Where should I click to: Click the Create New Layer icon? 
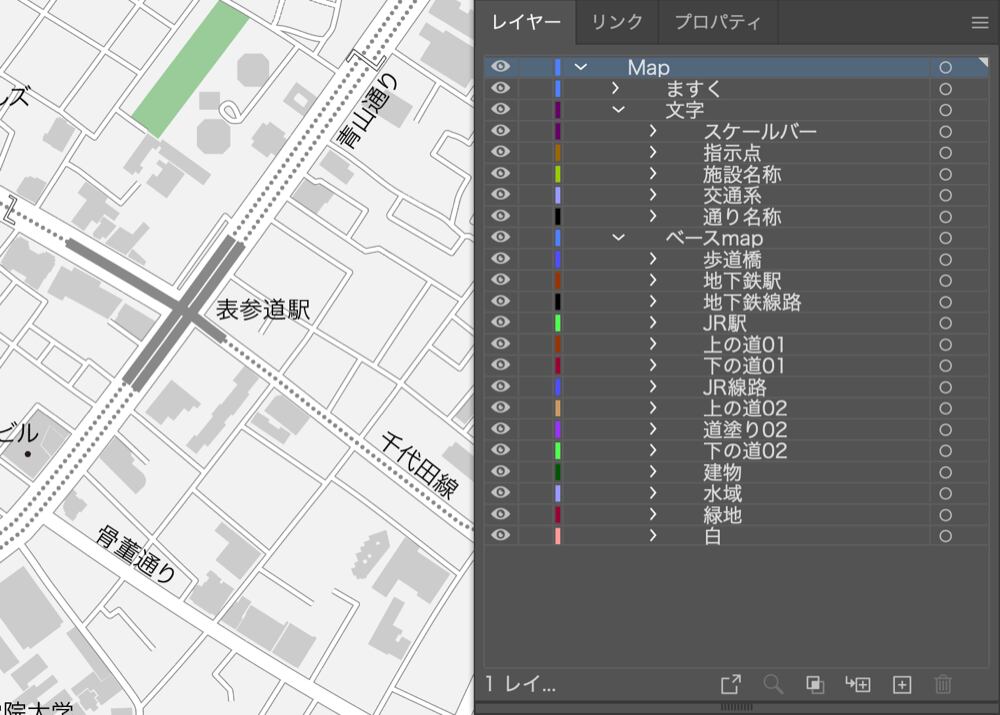point(901,684)
